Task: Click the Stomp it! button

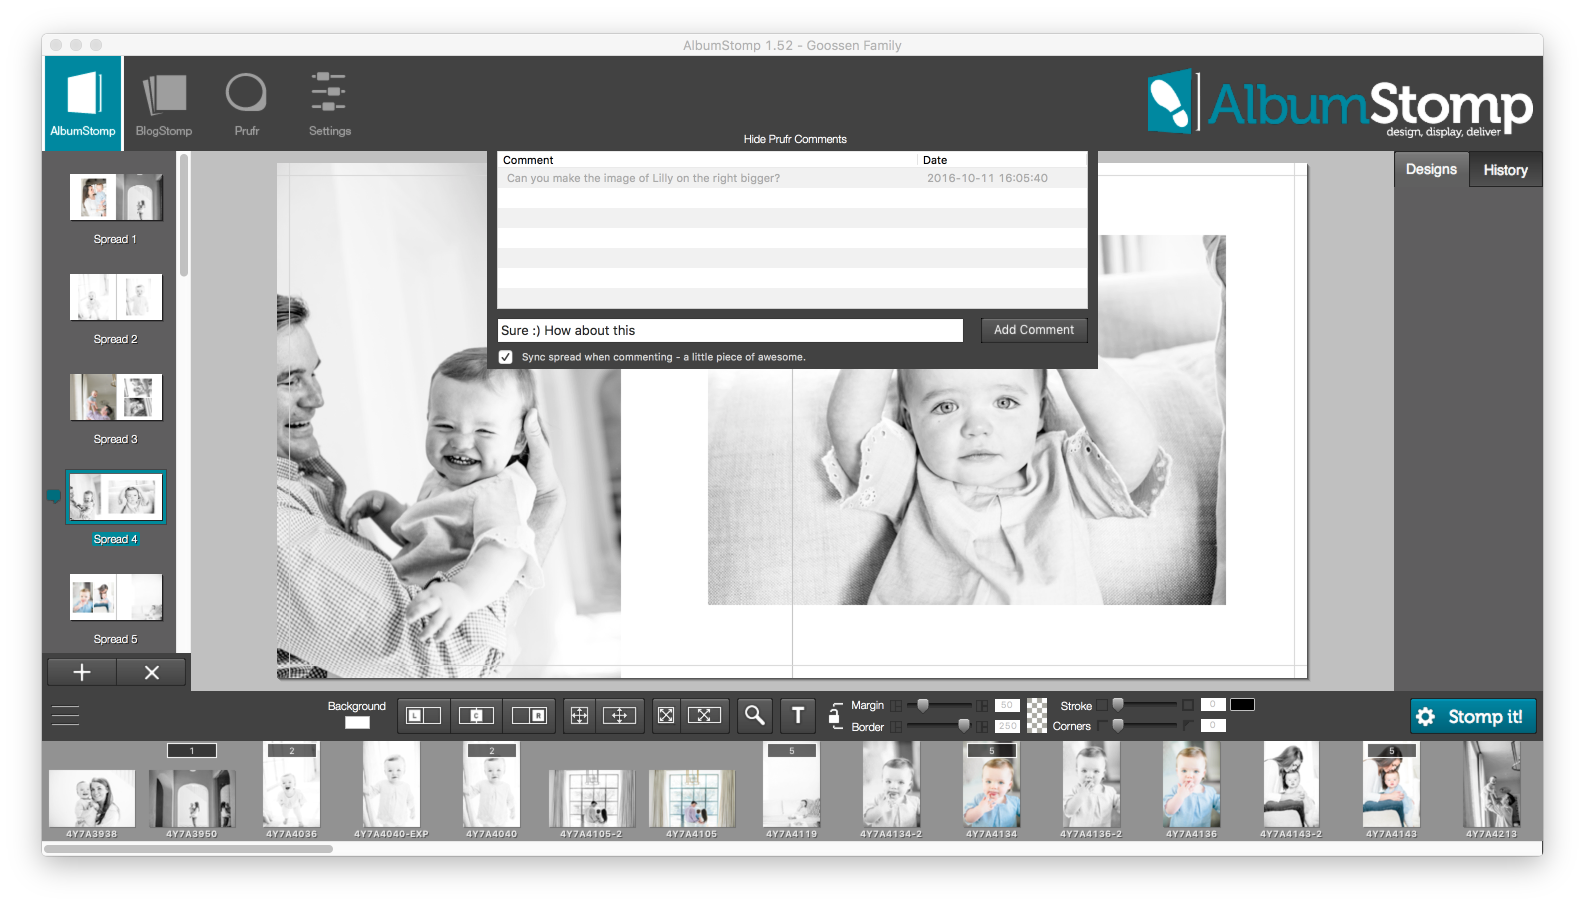Action: tap(1473, 716)
